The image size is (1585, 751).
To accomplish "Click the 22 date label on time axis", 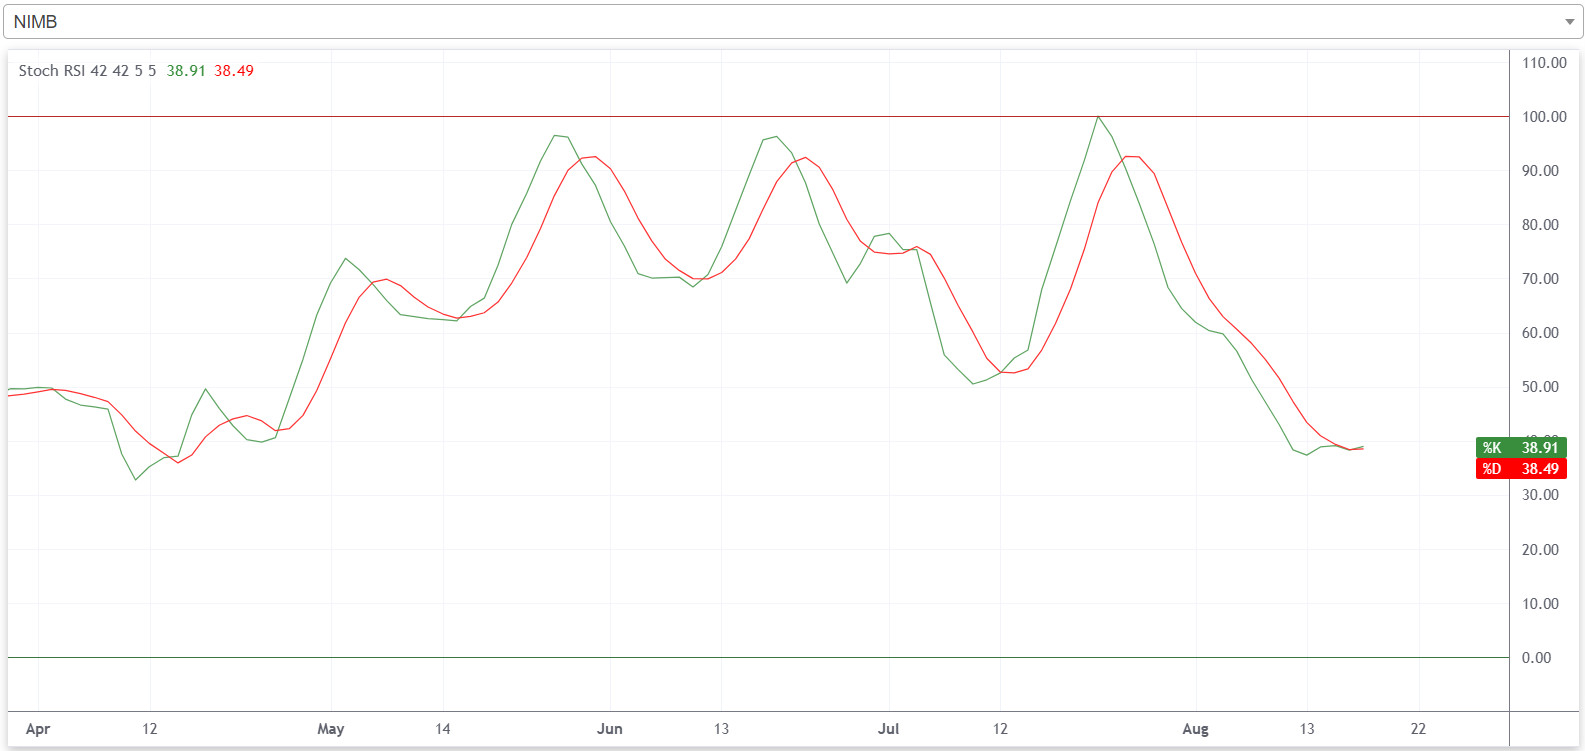I will (x=1418, y=729).
